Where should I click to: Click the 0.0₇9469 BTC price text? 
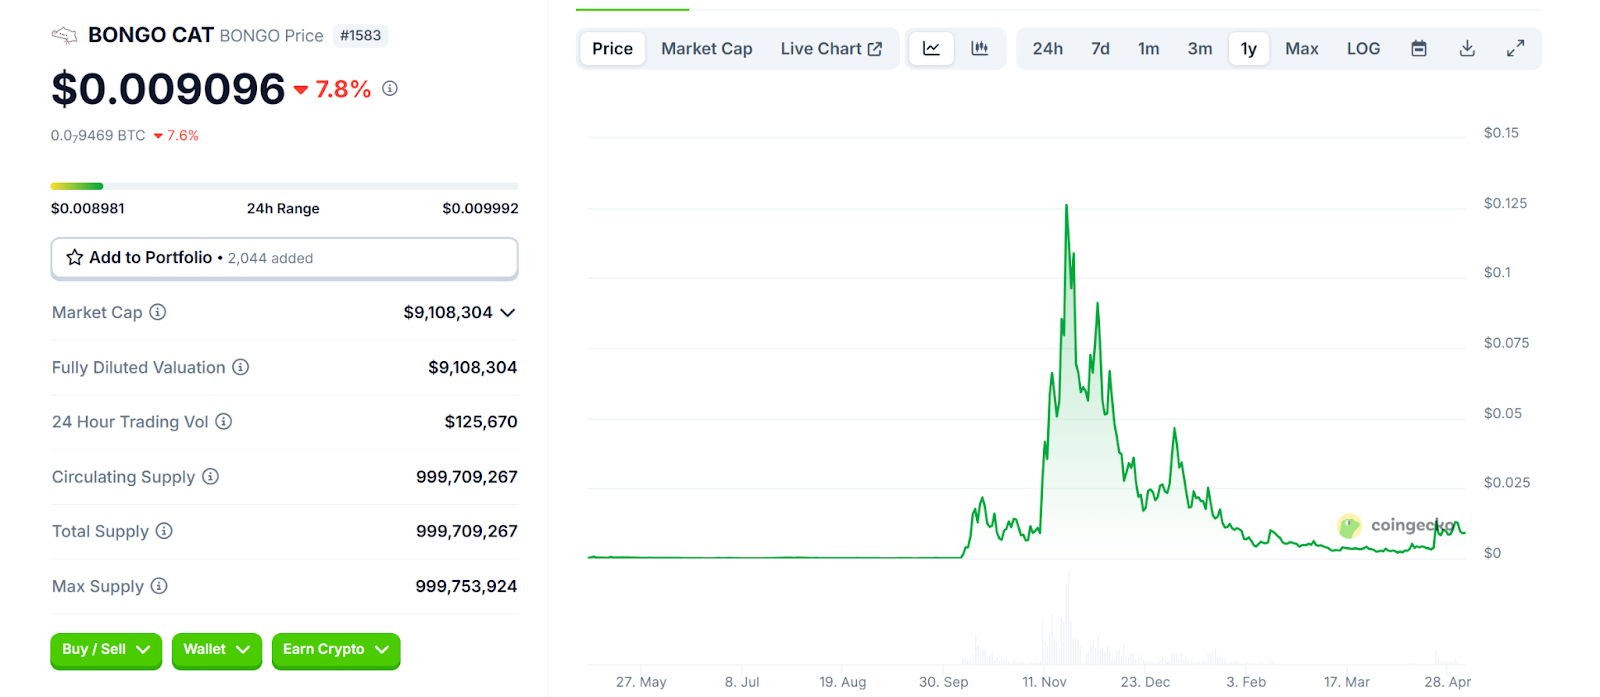coord(98,136)
